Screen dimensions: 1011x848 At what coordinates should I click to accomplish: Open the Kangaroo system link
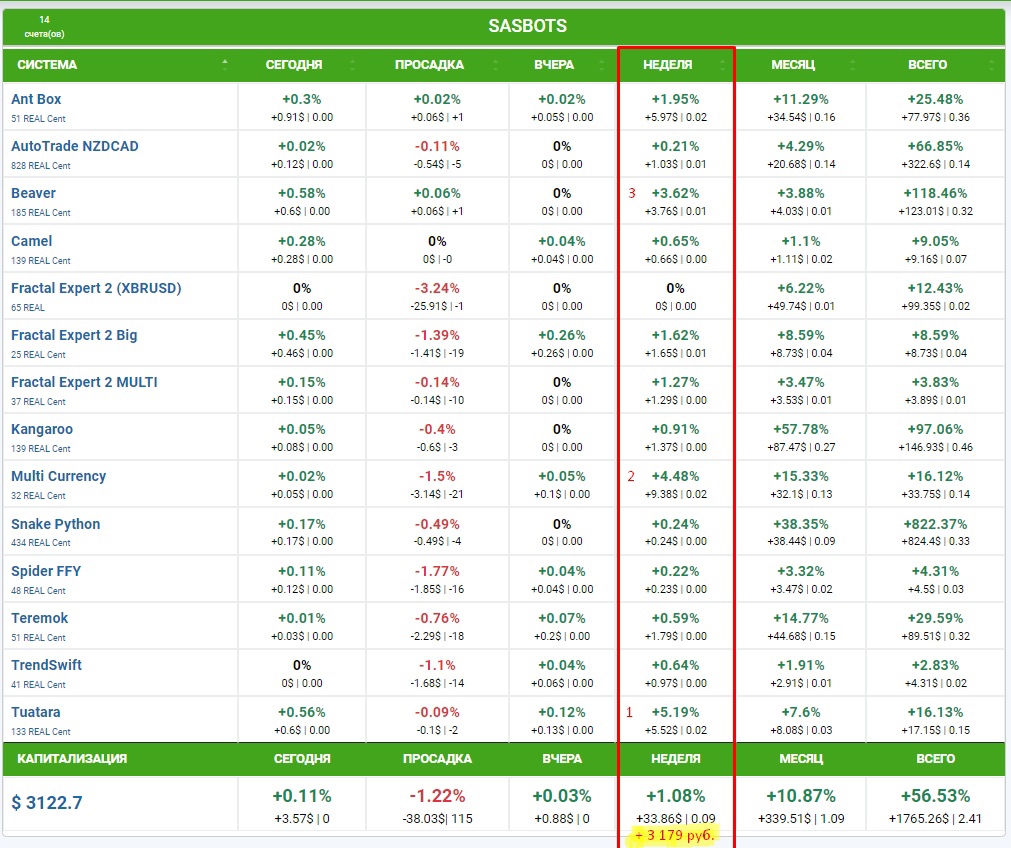[42, 429]
